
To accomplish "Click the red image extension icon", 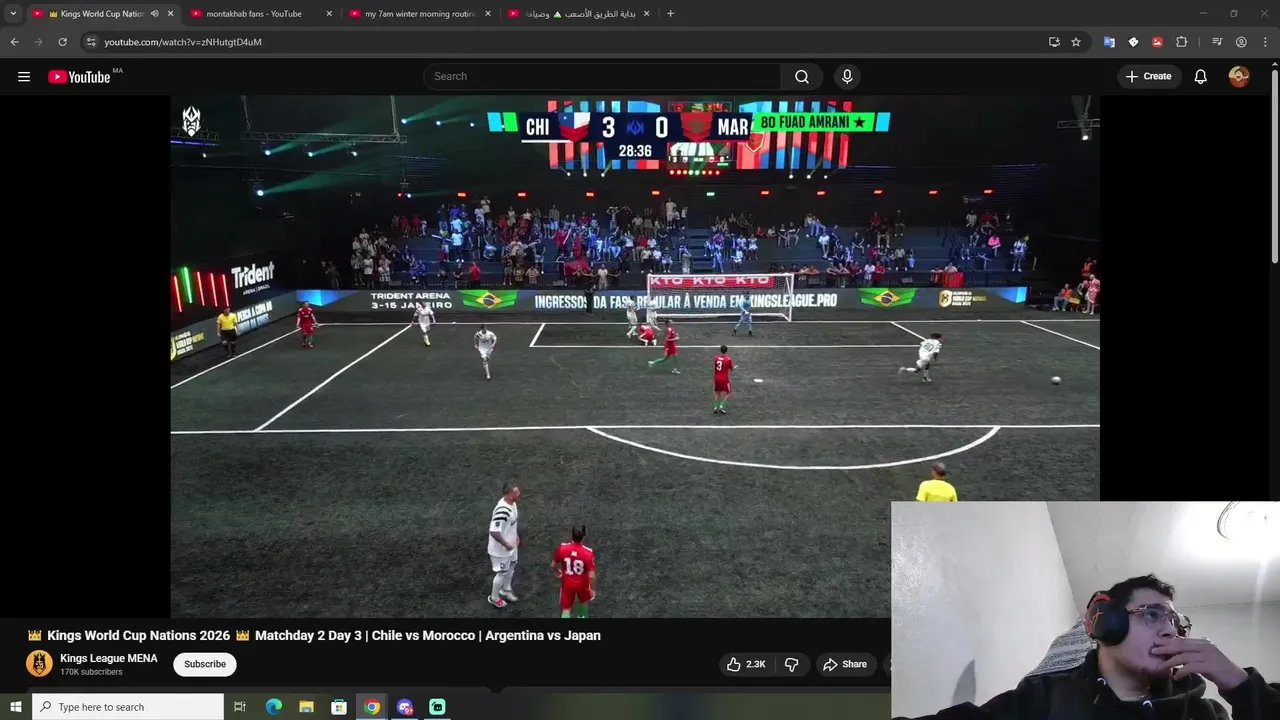I will [x=1157, y=42].
